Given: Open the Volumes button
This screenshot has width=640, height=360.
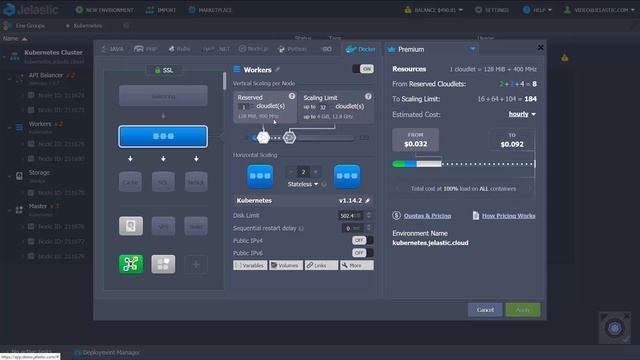Looking at the screenshot, I should point(286,265).
